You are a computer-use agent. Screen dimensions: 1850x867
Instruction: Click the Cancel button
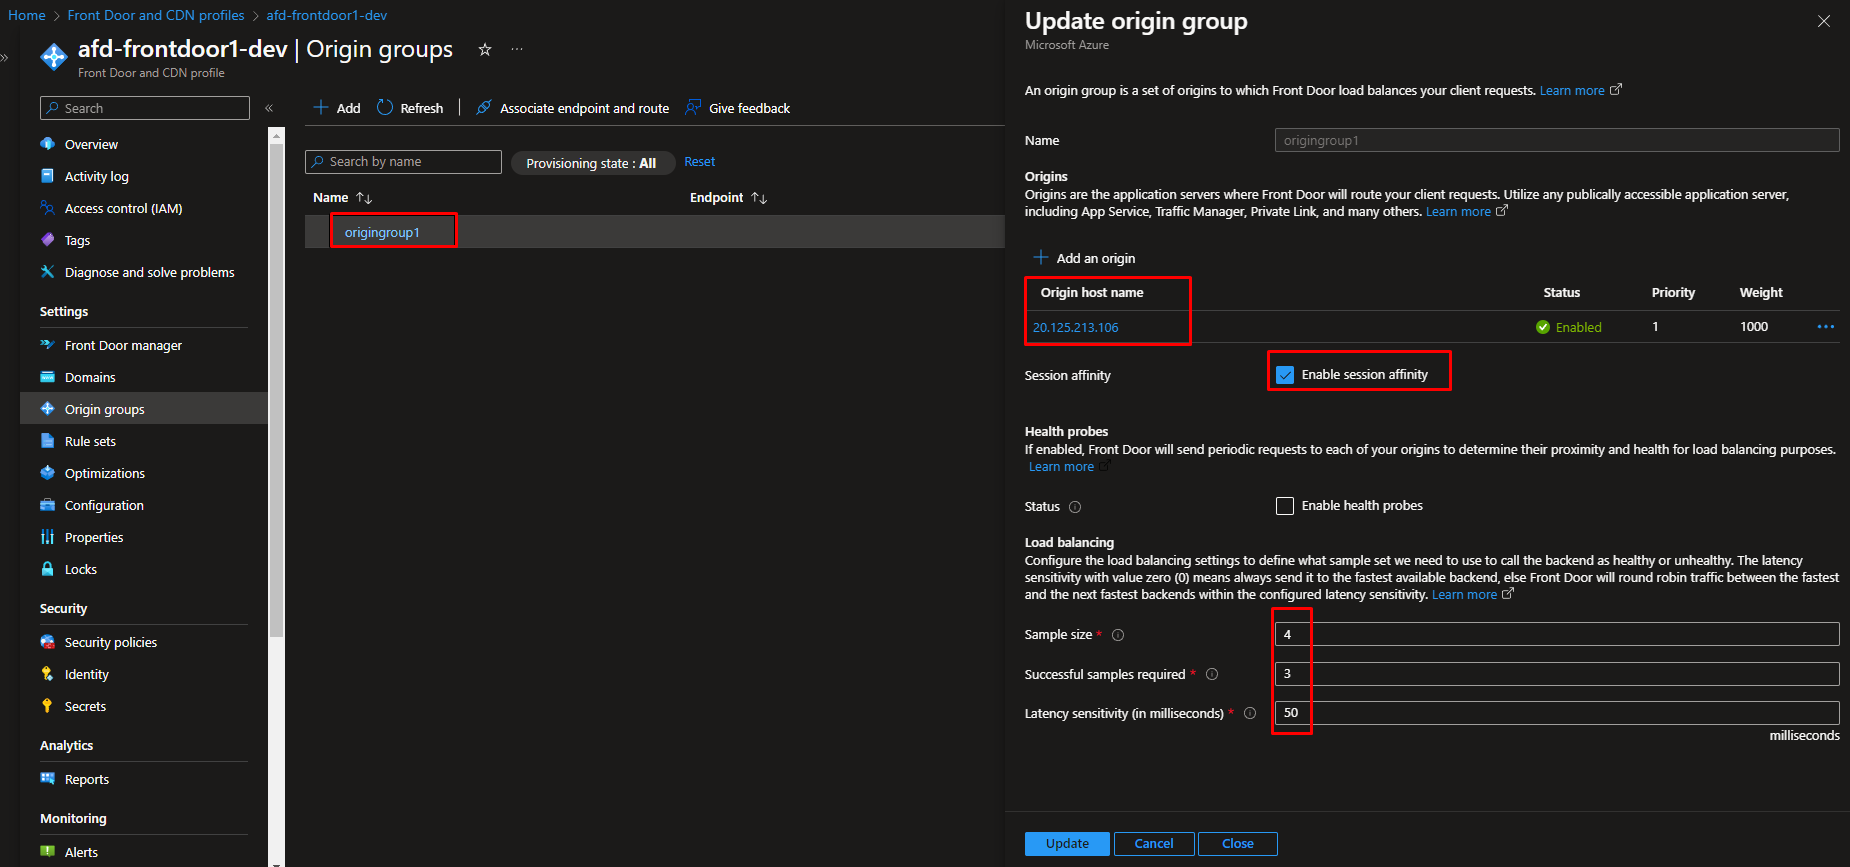click(1154, 844)
